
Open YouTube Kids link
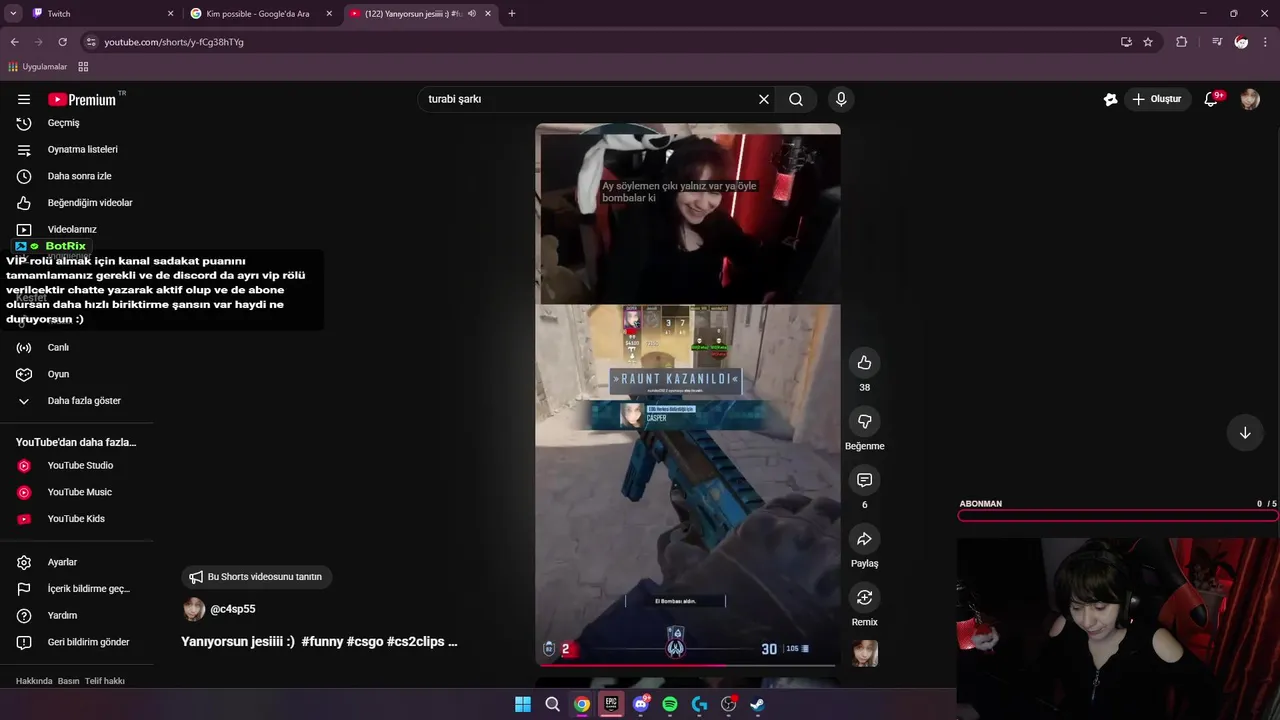tap(76, 519)
